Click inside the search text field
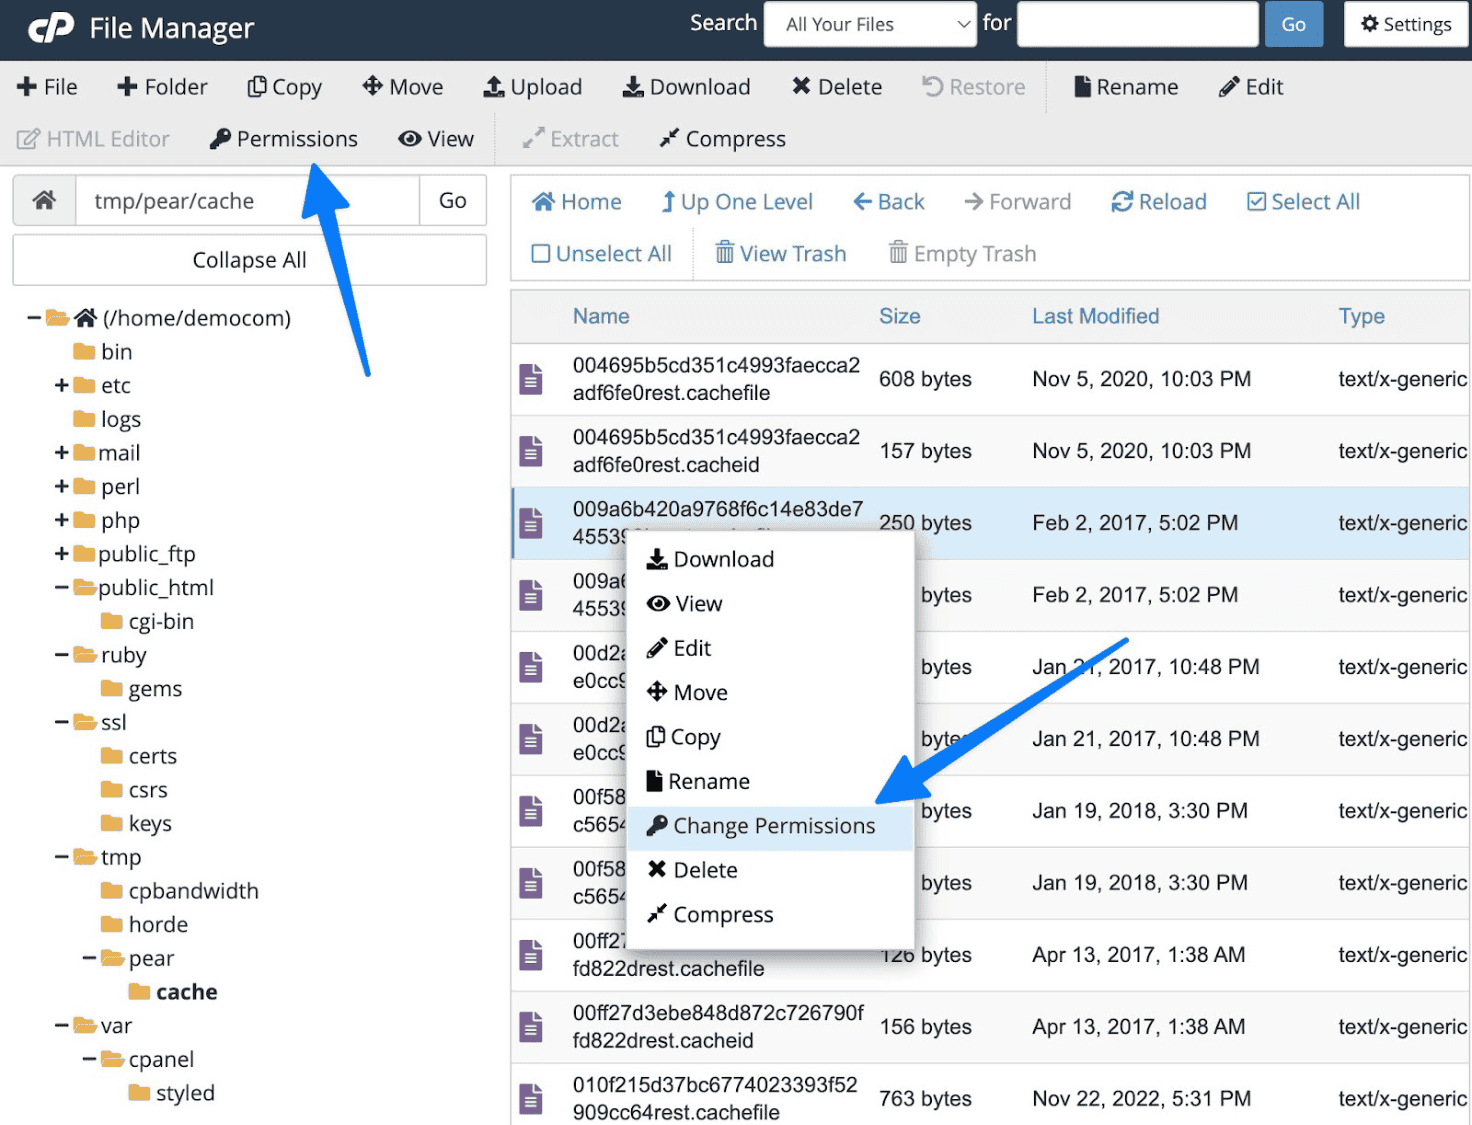 1137,24
